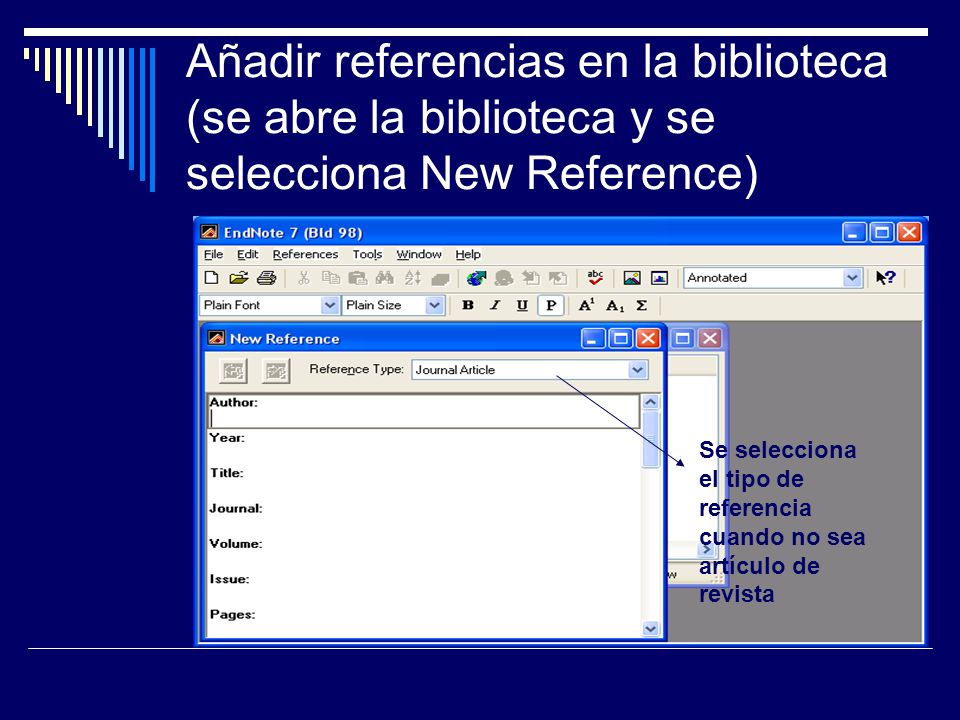The width and height of the screenshot is (960, 720).
Task: Click scroll down arrow in New Reference
Action: click(x=650, y=628)
